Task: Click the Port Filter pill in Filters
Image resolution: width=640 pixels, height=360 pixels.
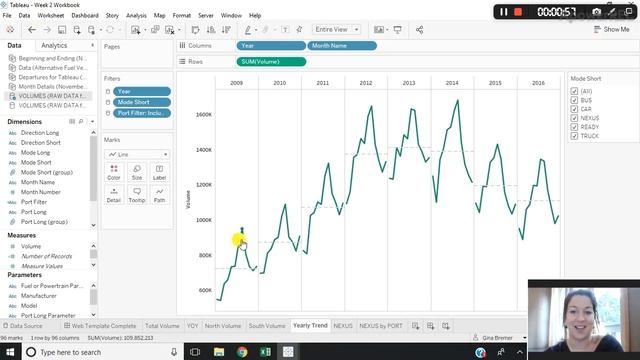Action: pos(142,113)
